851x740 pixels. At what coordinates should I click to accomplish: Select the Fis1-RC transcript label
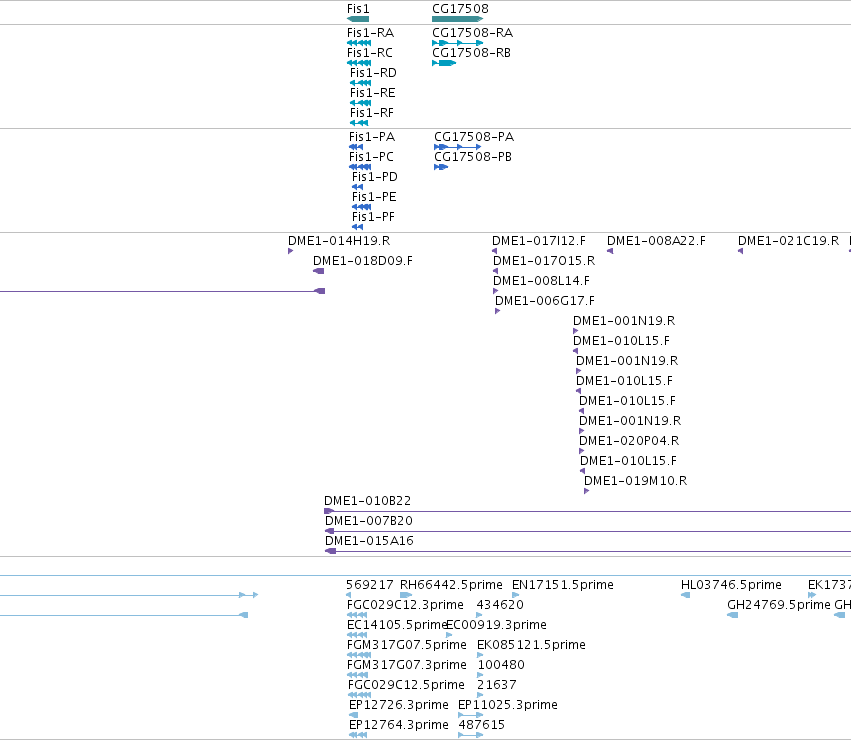click(369, 53)
